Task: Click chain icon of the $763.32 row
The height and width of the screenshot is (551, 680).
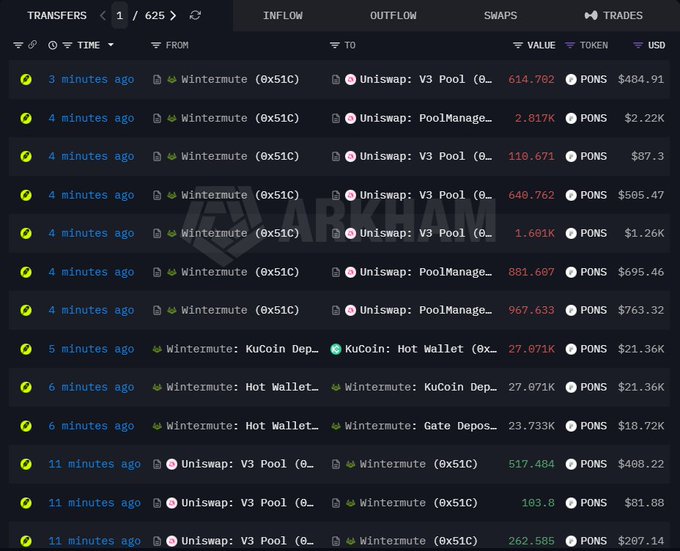Action: 26,310
